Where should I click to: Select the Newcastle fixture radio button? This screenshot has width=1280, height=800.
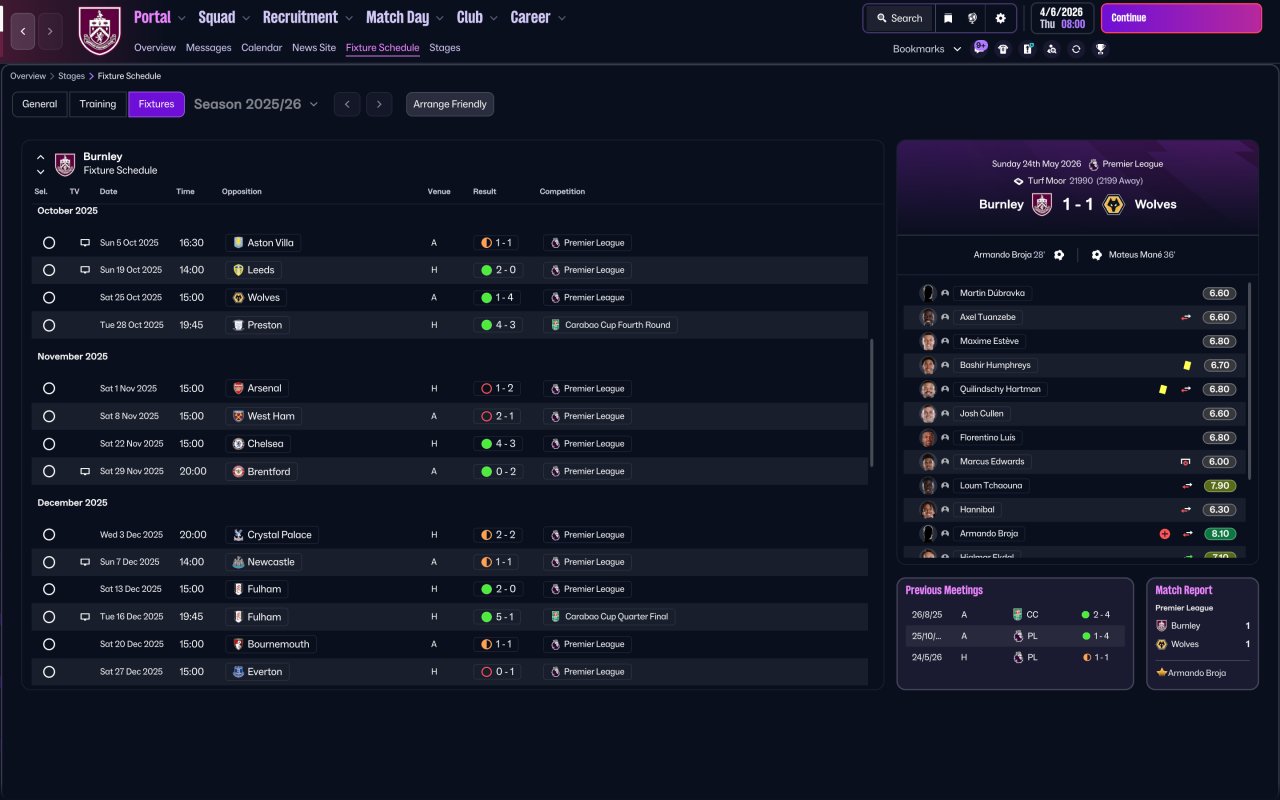(x=49, y=562)
